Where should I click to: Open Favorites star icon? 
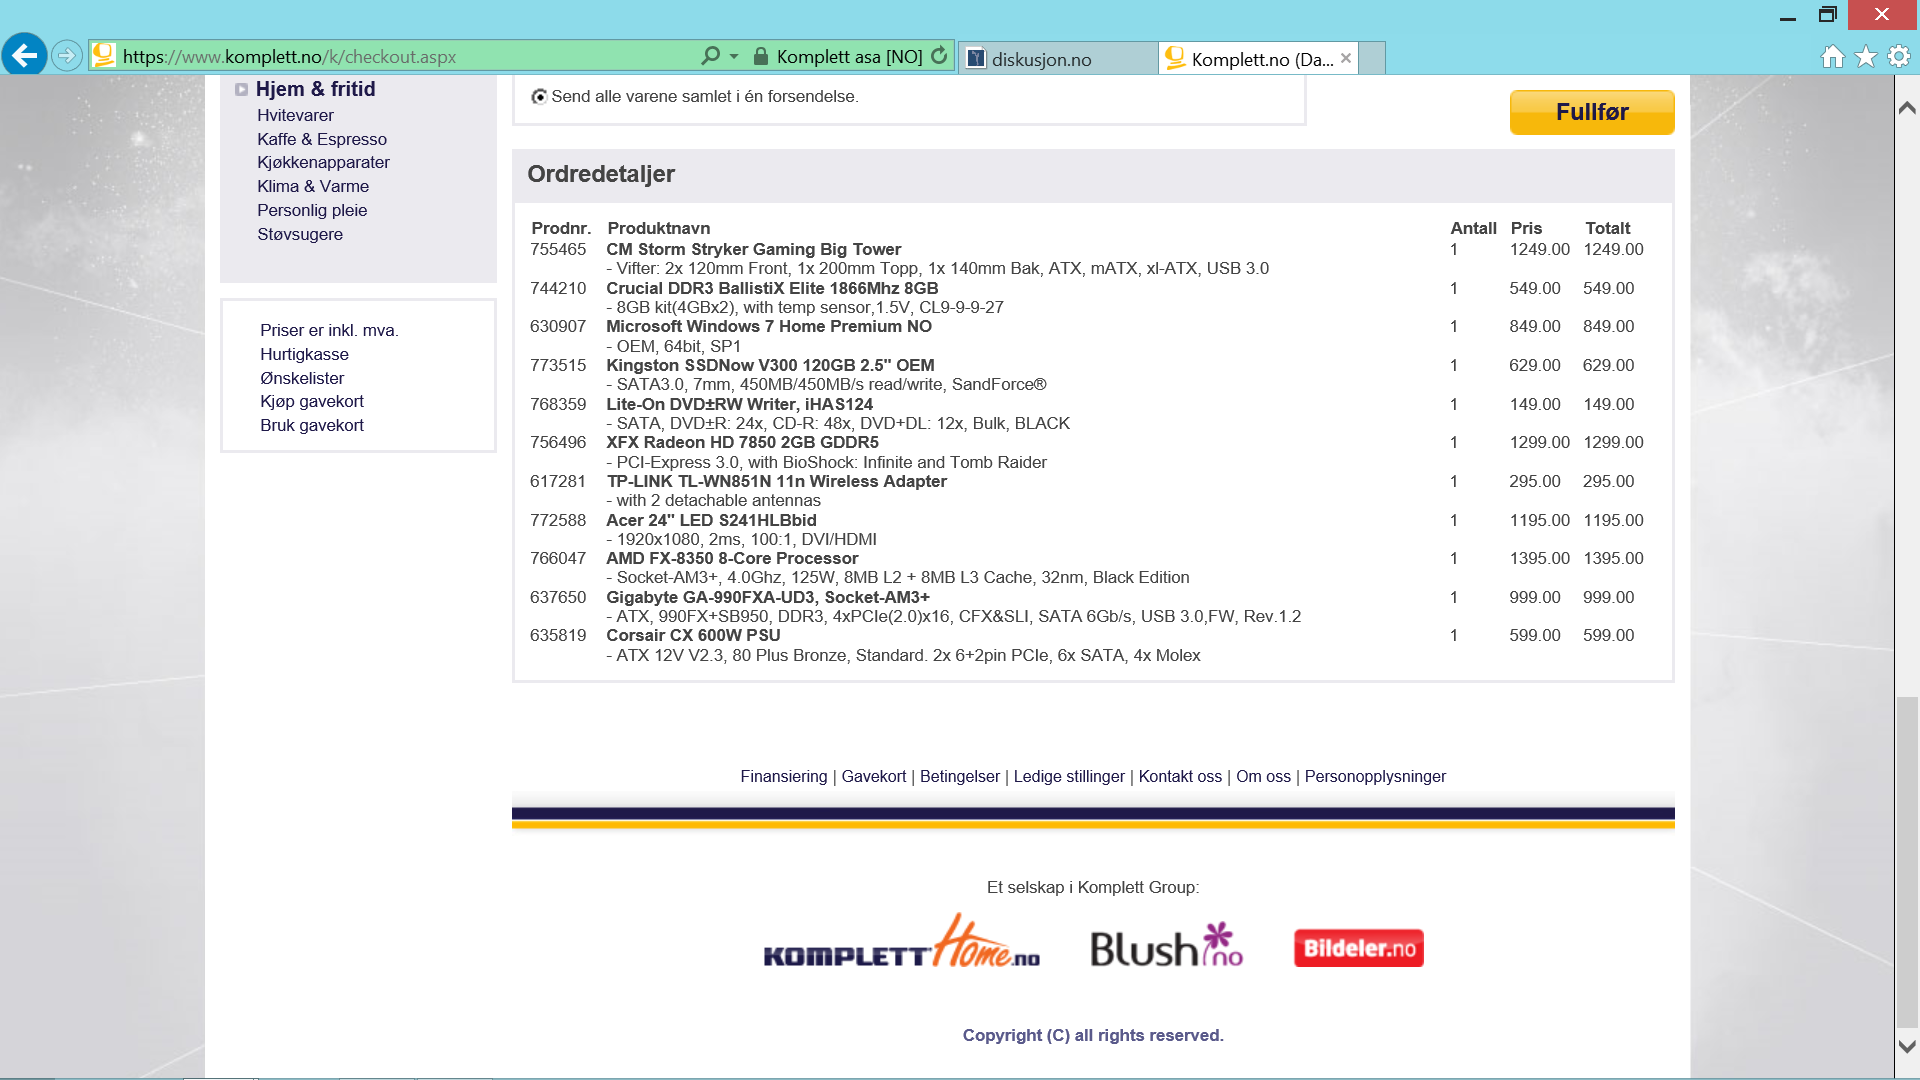point(1866,56)
